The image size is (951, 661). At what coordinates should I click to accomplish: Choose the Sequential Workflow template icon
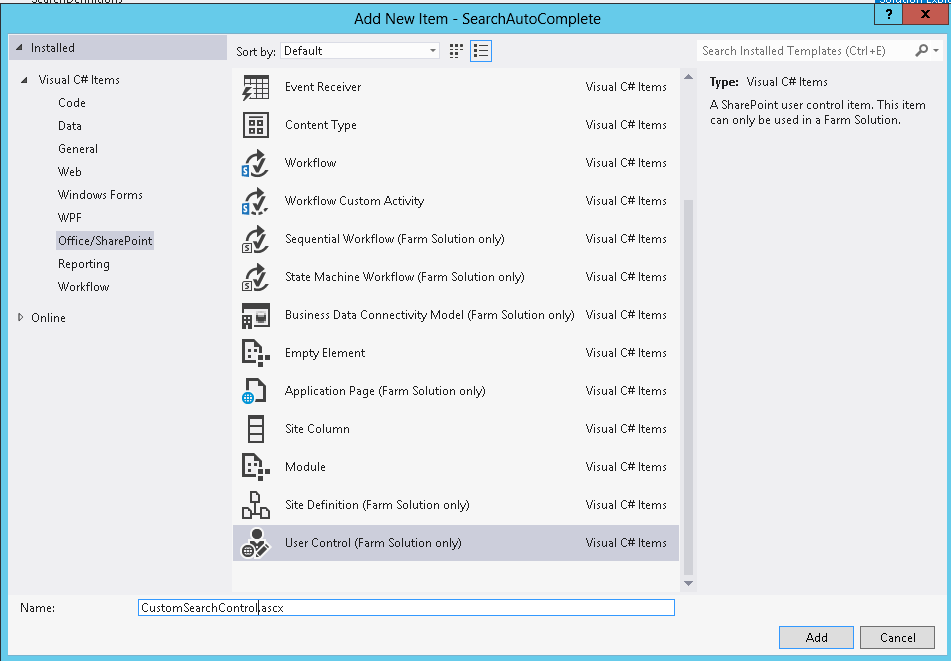(x=255, y=240)
